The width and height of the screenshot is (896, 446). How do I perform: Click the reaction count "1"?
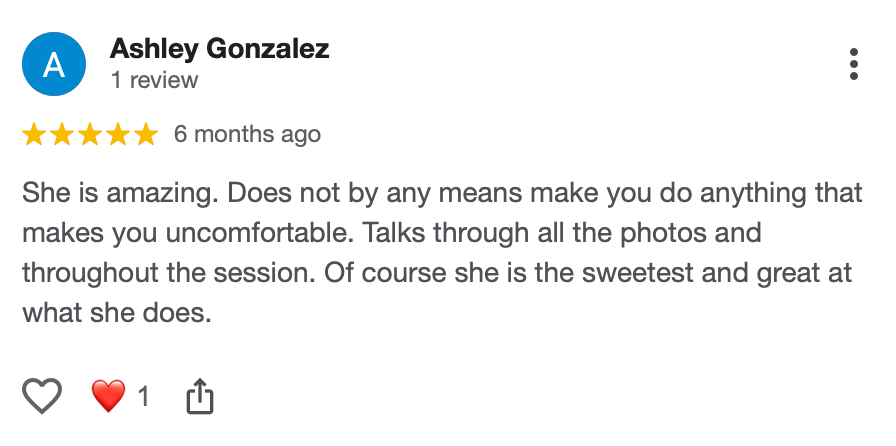point(143,396)
